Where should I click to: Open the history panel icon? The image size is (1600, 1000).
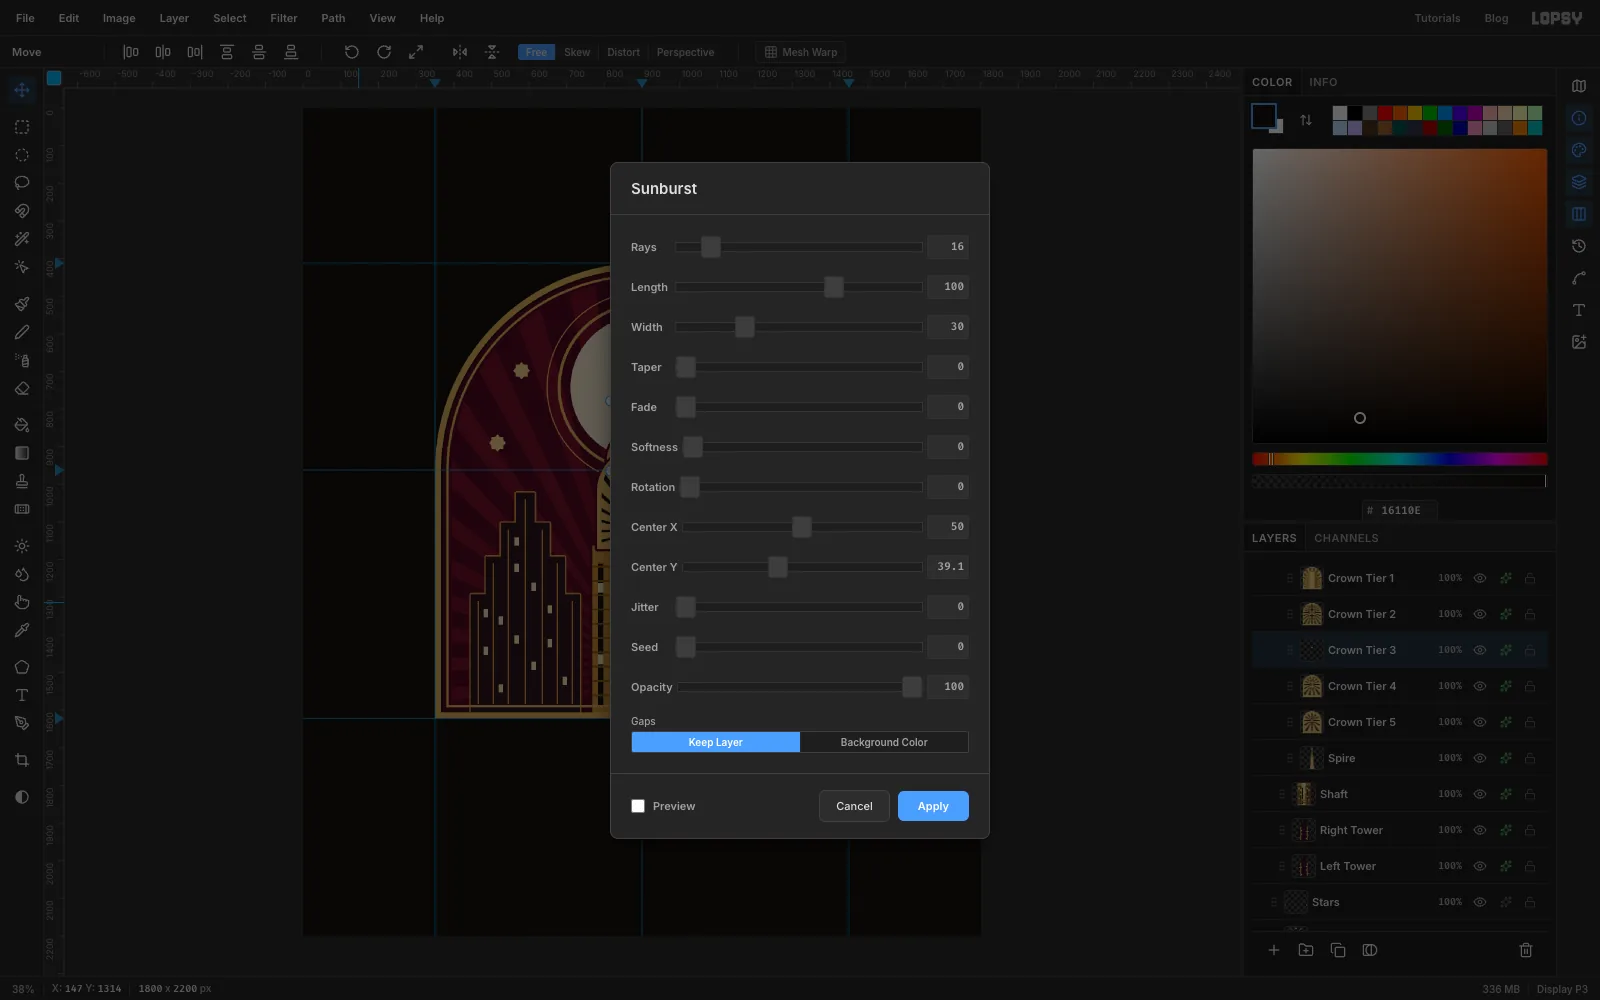pyautogui.click(x=1579, y=246)
